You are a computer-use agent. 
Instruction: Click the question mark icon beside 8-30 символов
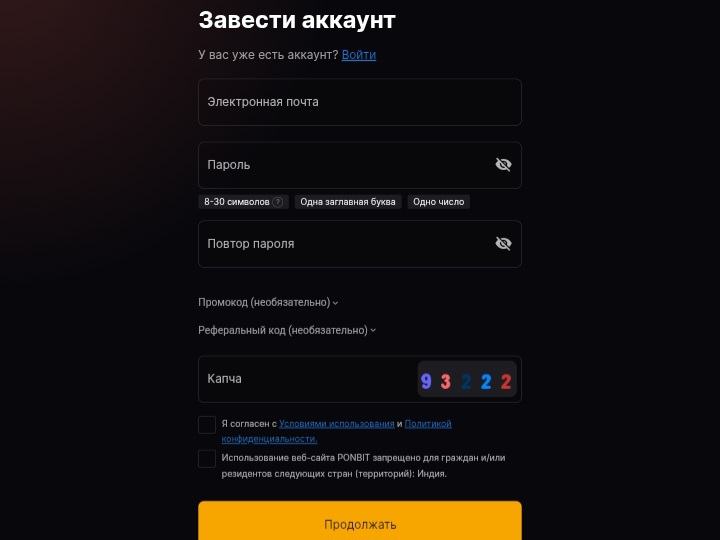[277, 202]
